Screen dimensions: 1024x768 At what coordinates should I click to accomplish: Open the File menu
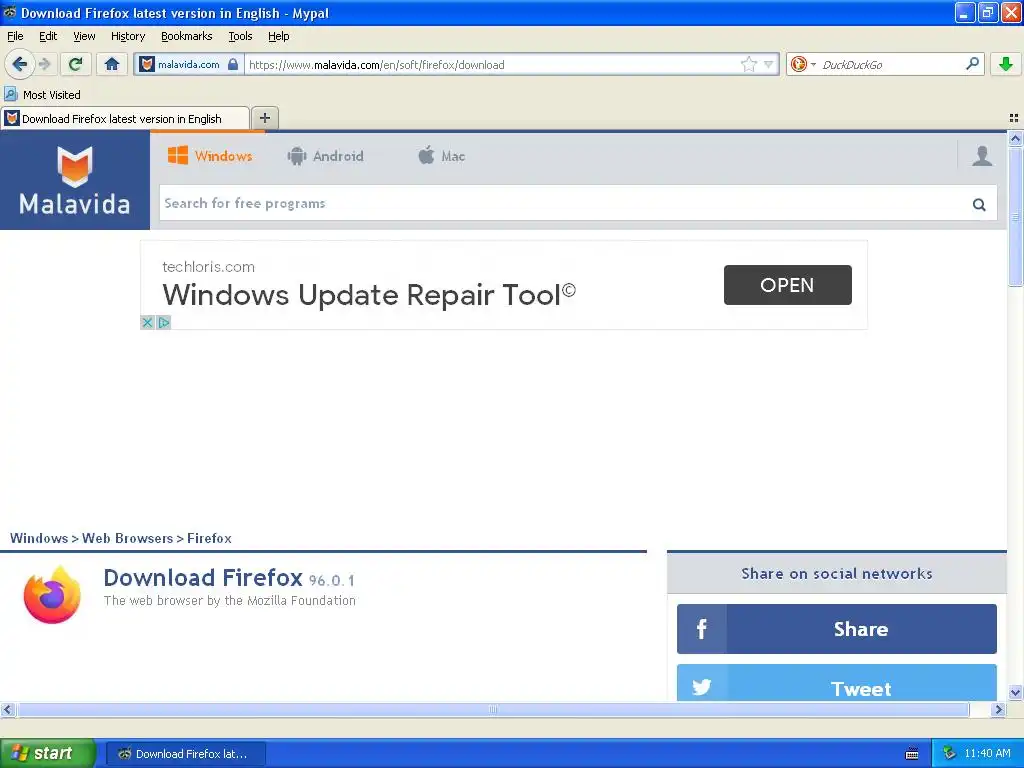pyautogui.click(x=15, y=36)
